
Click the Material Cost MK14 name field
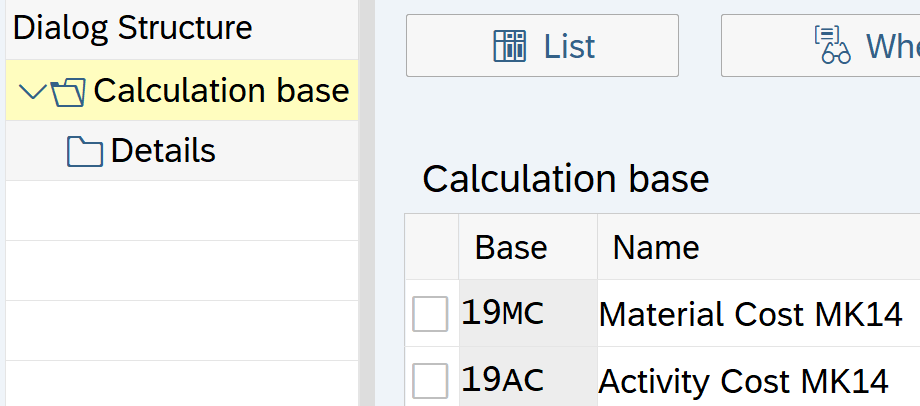coord(750,315)
